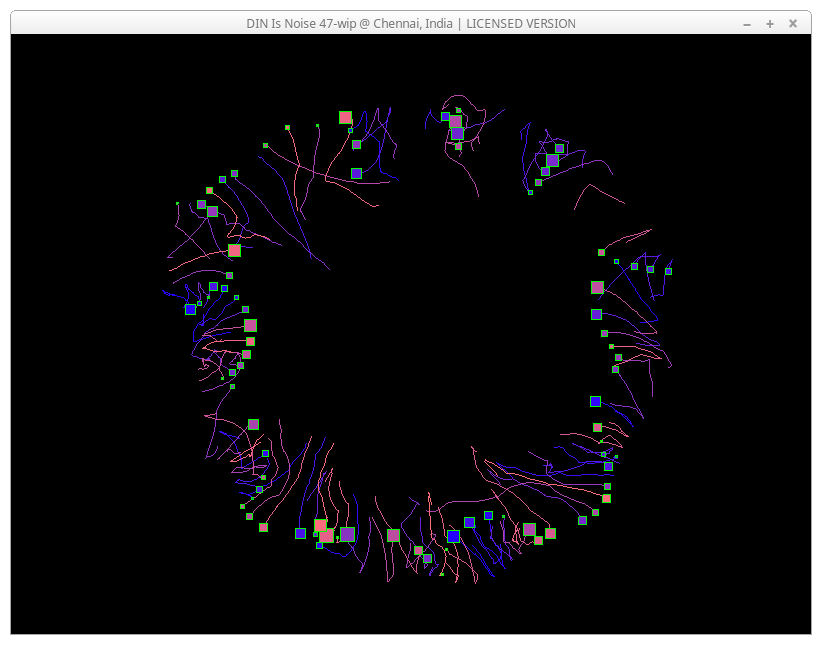
Task: Select the large solid blue drone at far left edge of ring
Action: (190, 309)
